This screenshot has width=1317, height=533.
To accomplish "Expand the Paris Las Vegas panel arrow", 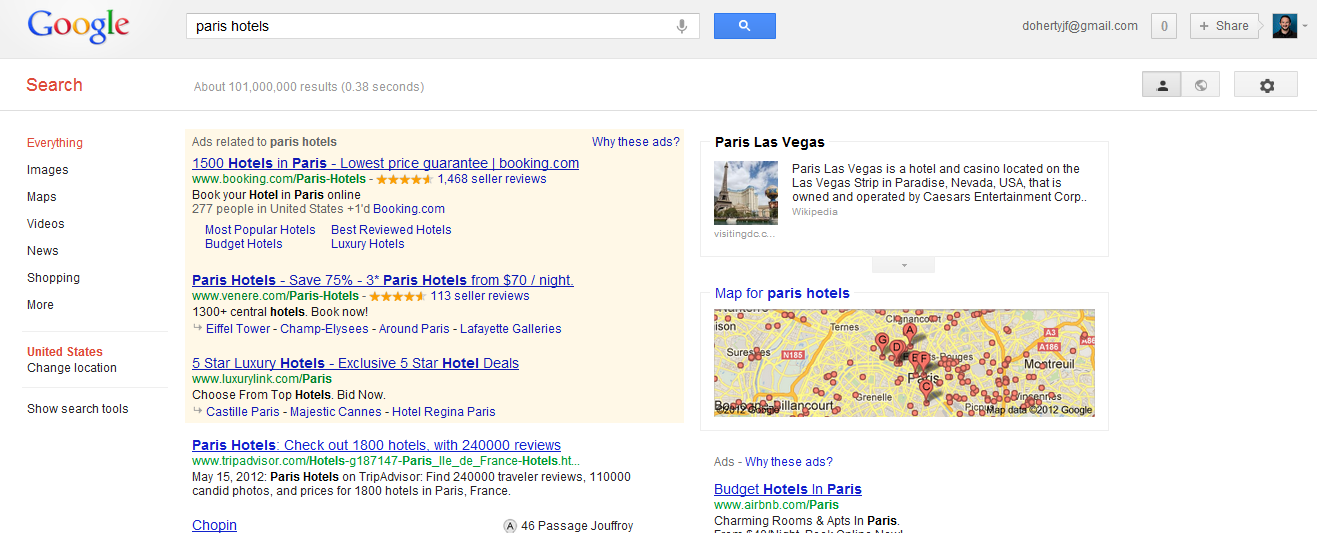I will coord(903,265).
